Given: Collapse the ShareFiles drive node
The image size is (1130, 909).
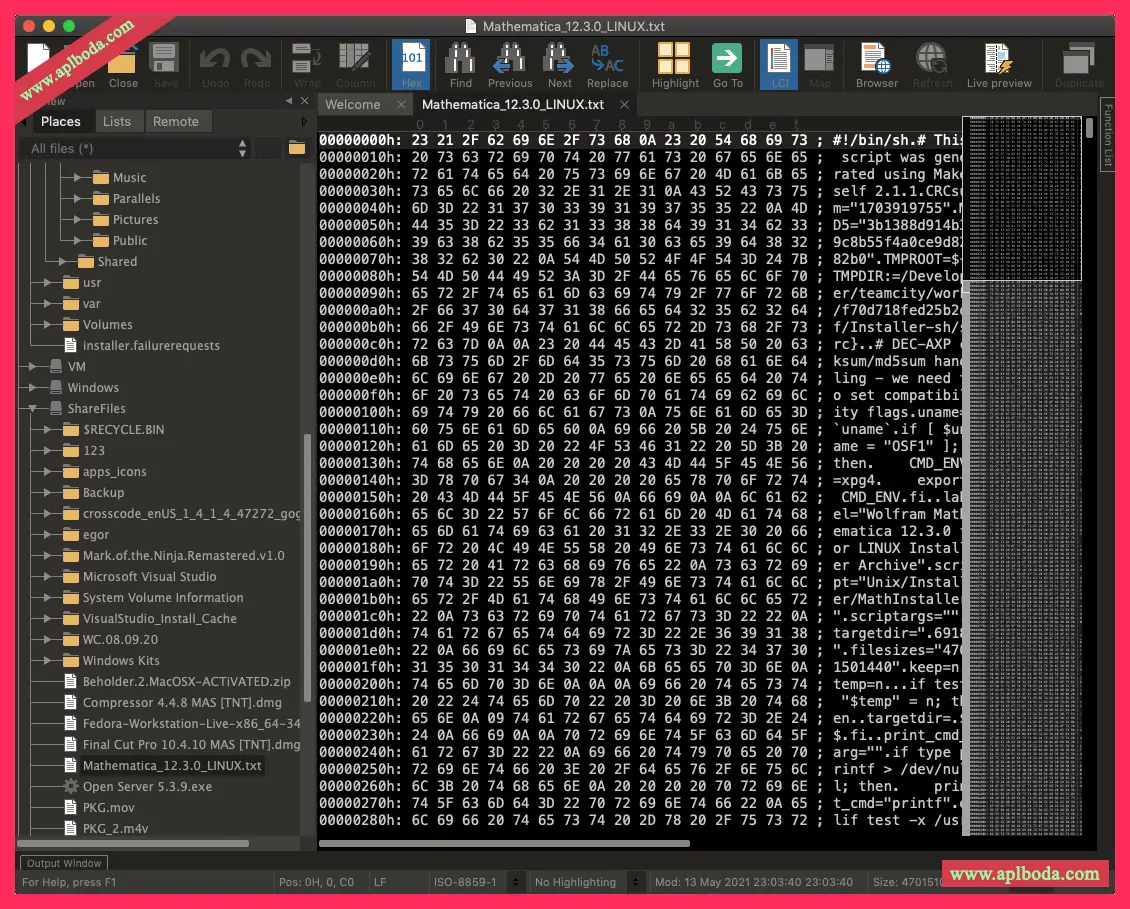Looking at the screenshot, I should (x=32, y=409).
